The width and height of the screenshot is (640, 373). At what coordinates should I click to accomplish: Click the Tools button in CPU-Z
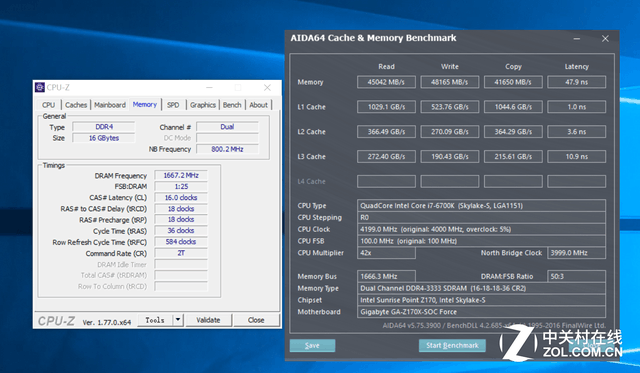point(155,320)
